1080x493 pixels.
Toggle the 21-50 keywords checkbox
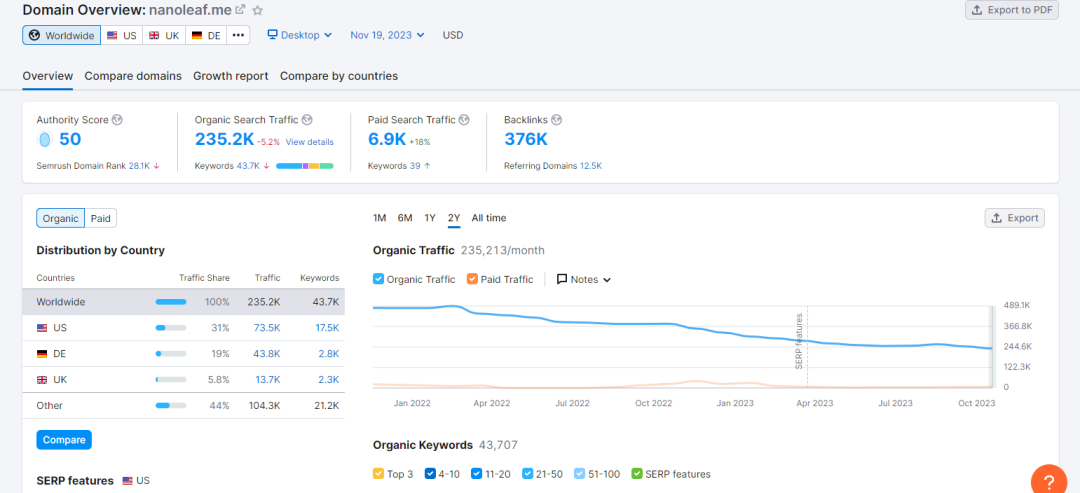point(528,474)
